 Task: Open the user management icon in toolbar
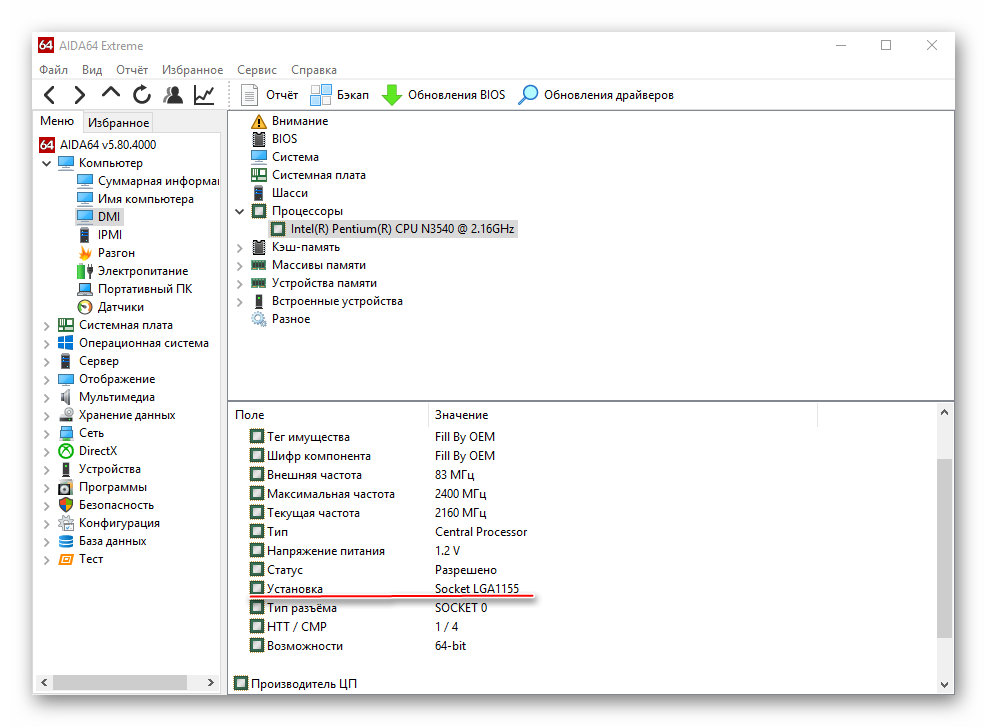click(173, 95)
